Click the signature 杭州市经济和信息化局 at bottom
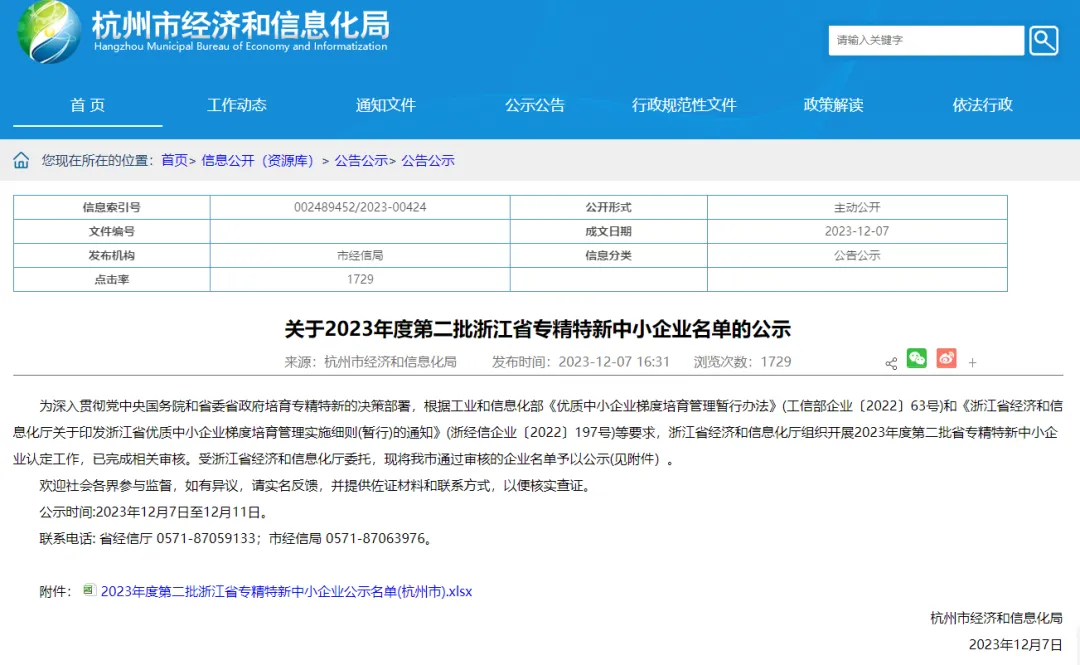Screen dimensions: 1080x665 pos(996,618)
